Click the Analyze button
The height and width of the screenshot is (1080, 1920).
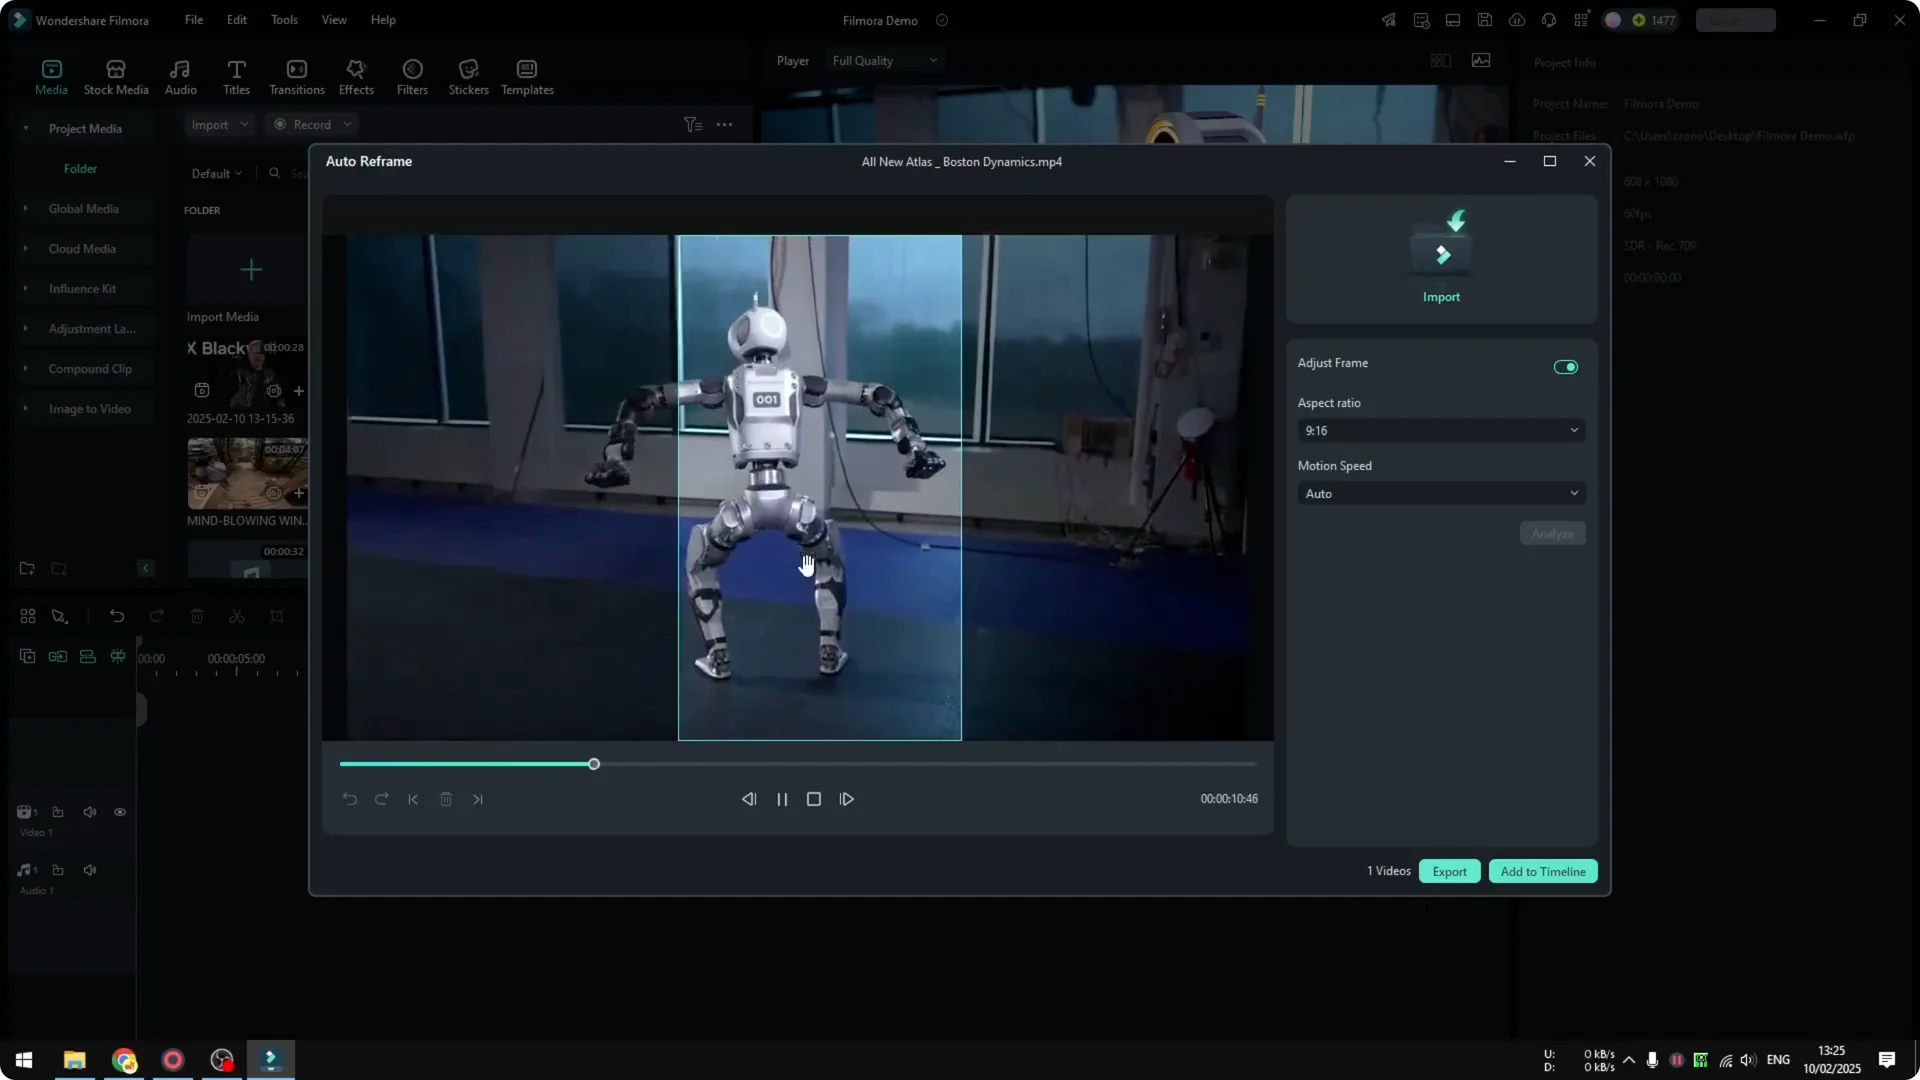(1552, 534)
